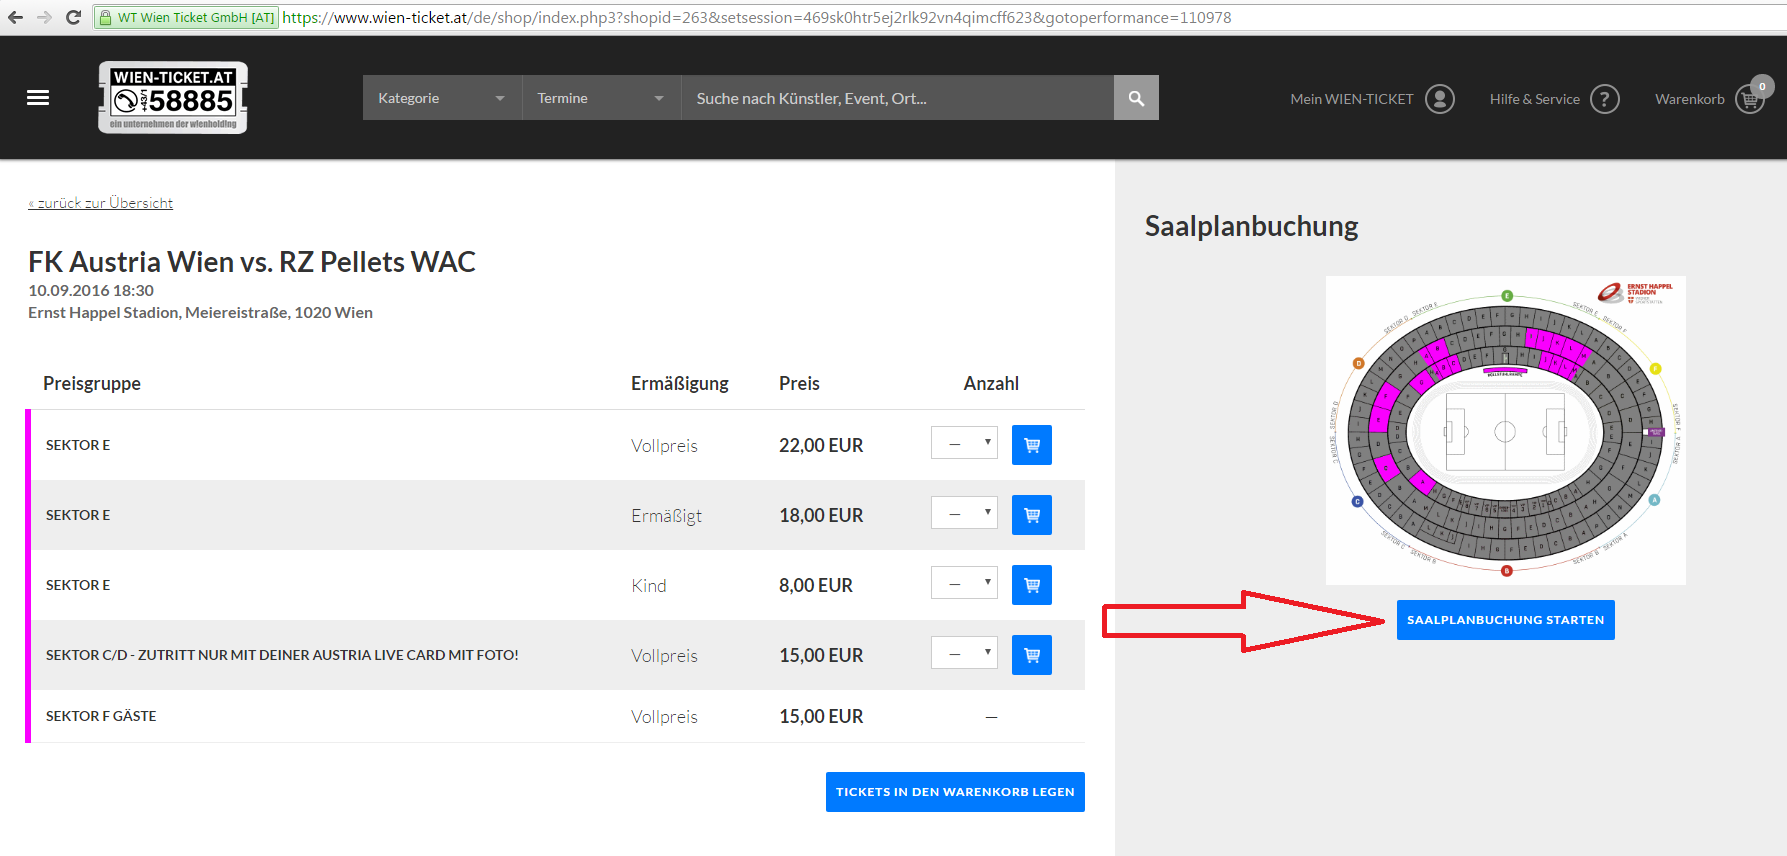Open Mein WIEN-TICKET user profile icon
The width and height of the screenshot is (1787, 856).
pos(1440,99)
